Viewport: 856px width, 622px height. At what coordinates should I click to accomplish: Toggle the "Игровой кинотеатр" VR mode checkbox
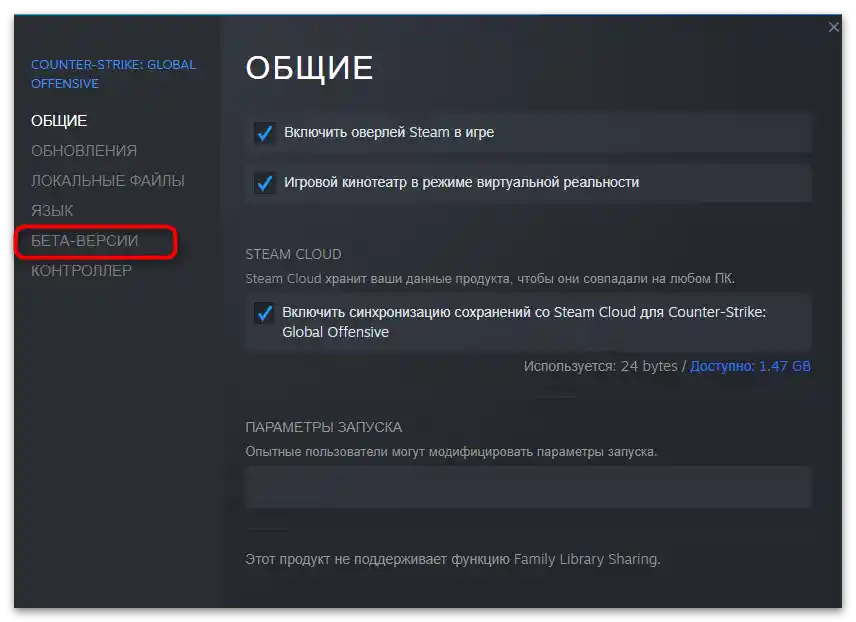tap(265, 182)
